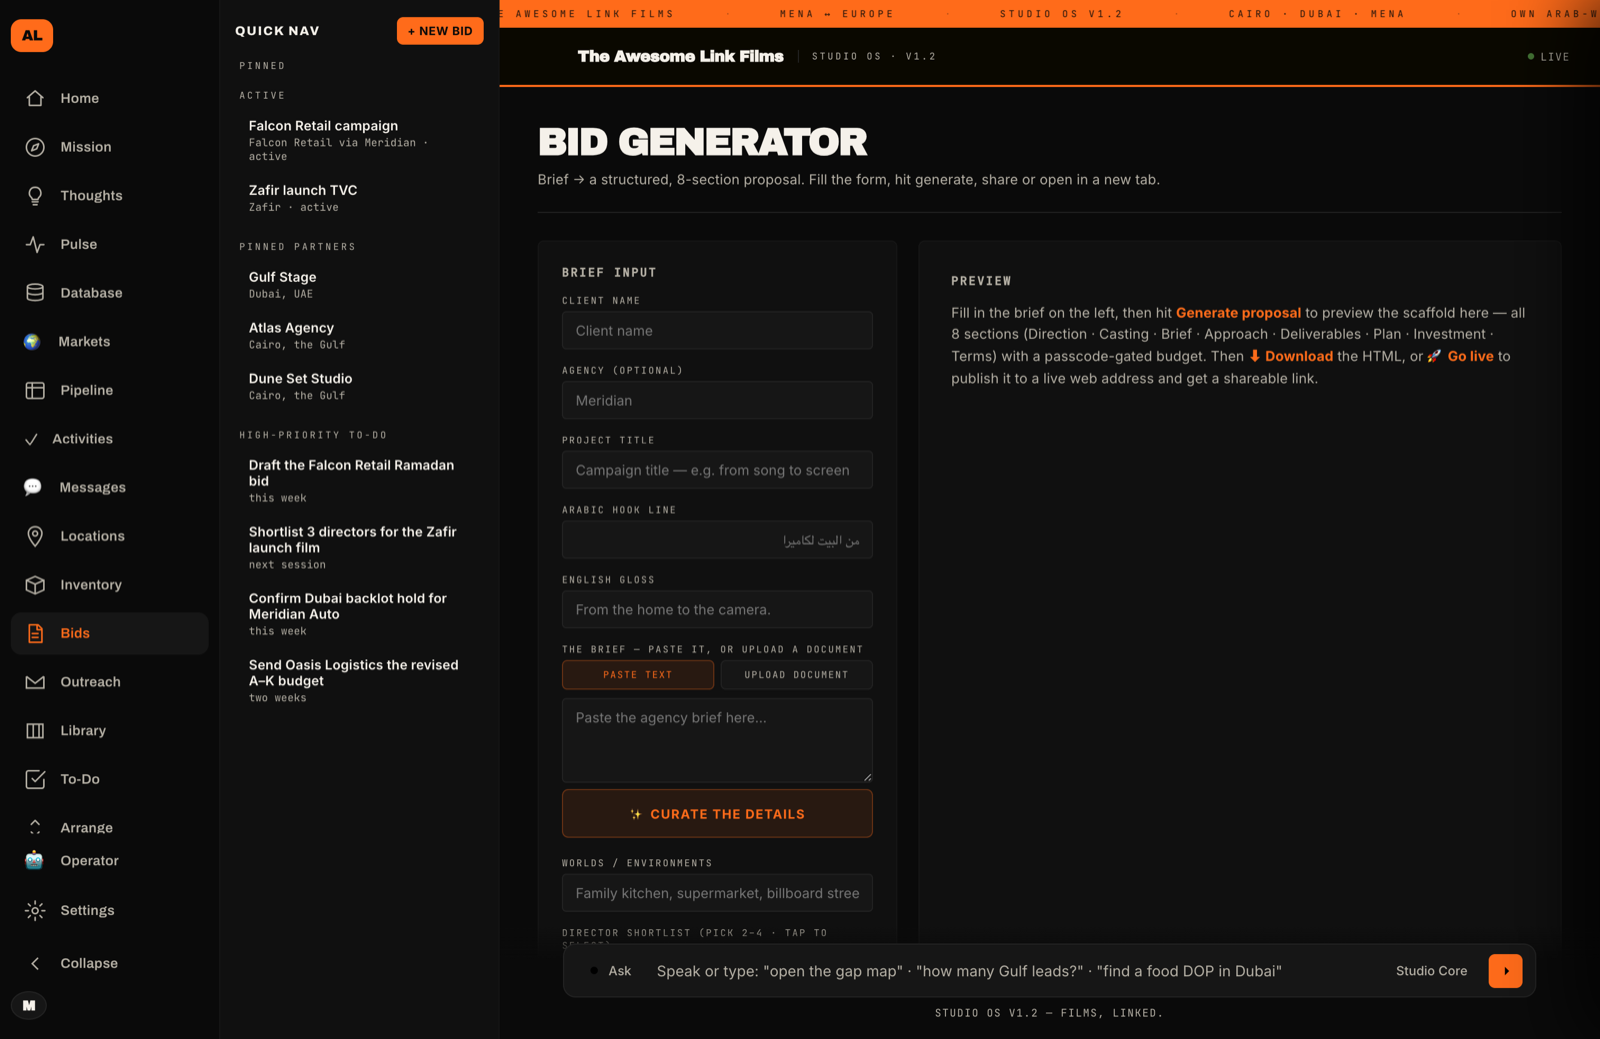Open Send Oasis Logistics budget to-do
This screenshot has width=1600, height=1039.
360,681
